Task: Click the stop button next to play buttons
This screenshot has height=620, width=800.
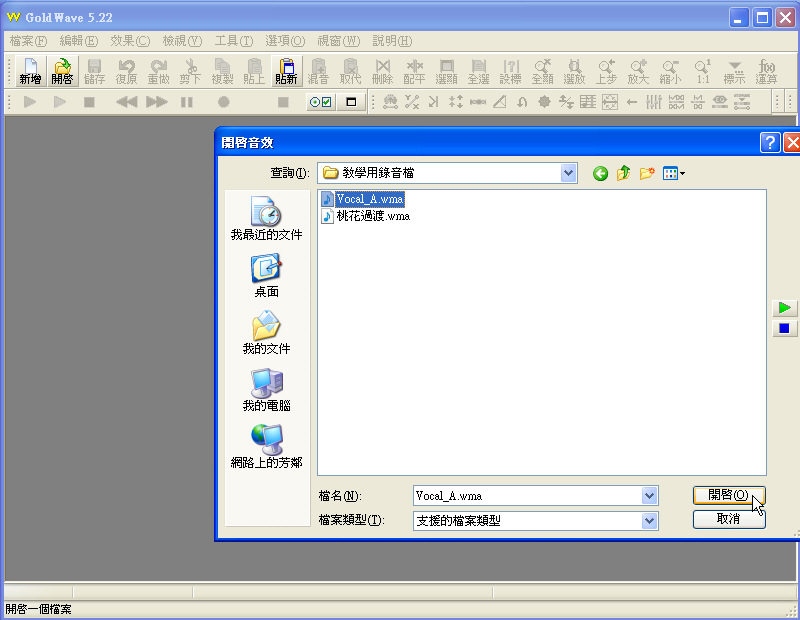Action: (x=89, y=102)
